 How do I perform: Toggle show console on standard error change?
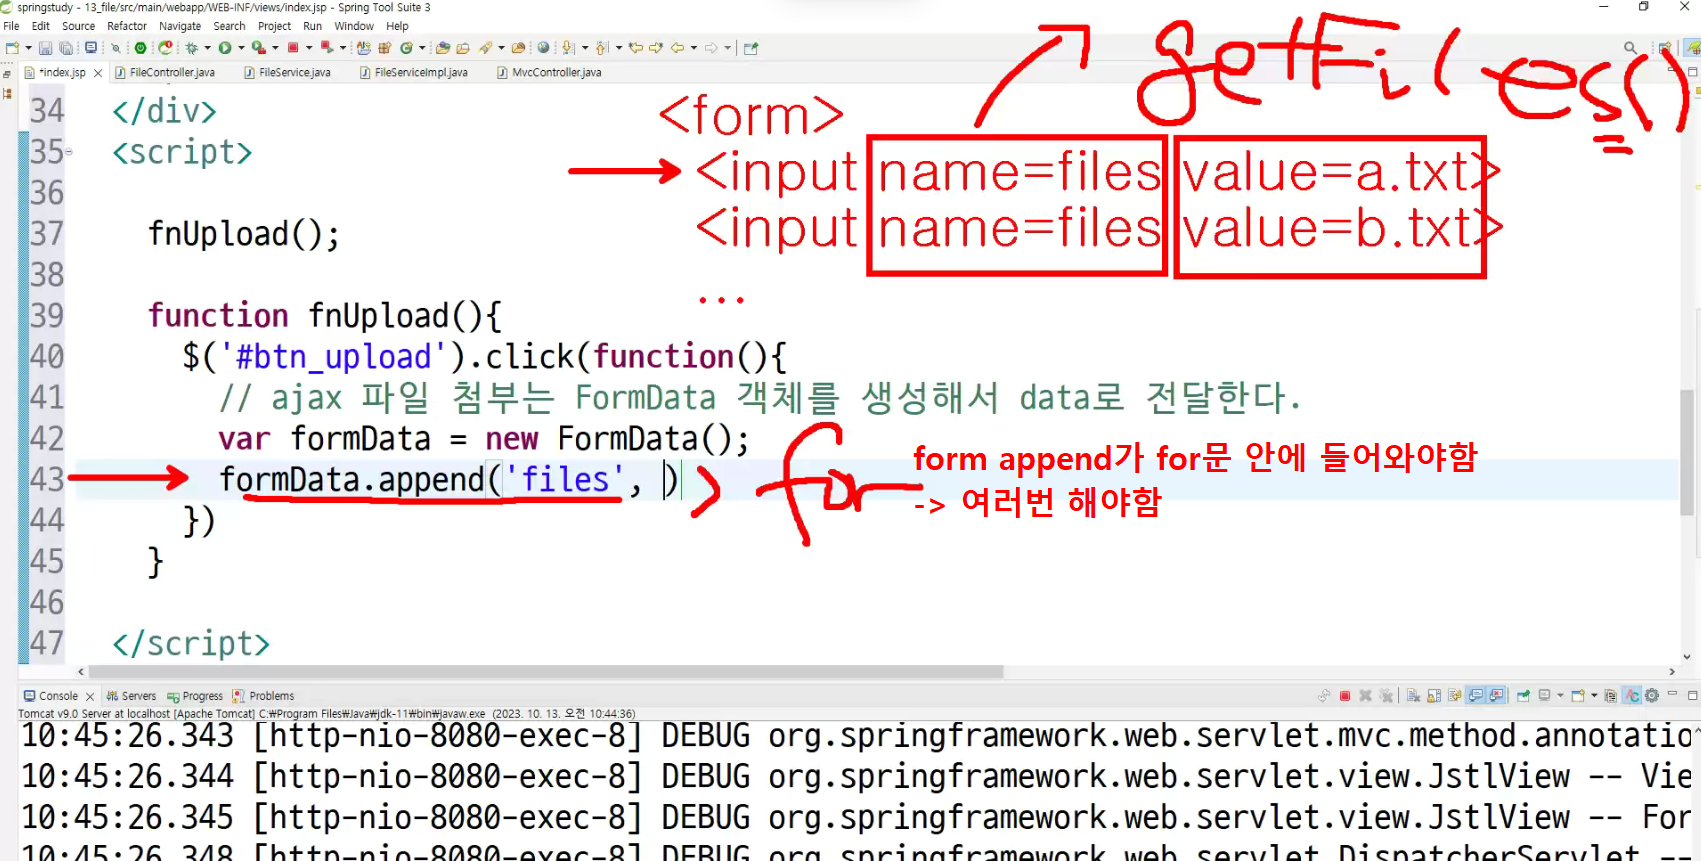[x=1496, y=696]
